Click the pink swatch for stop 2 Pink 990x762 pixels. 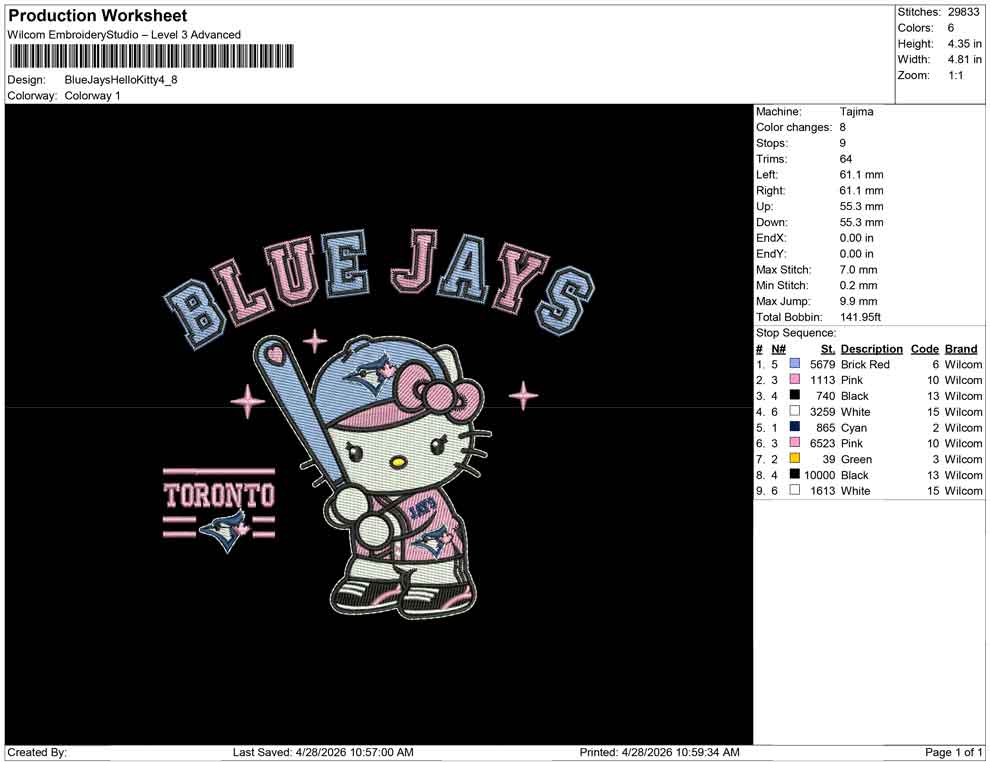pyautogui.click(x=795, y=379)
